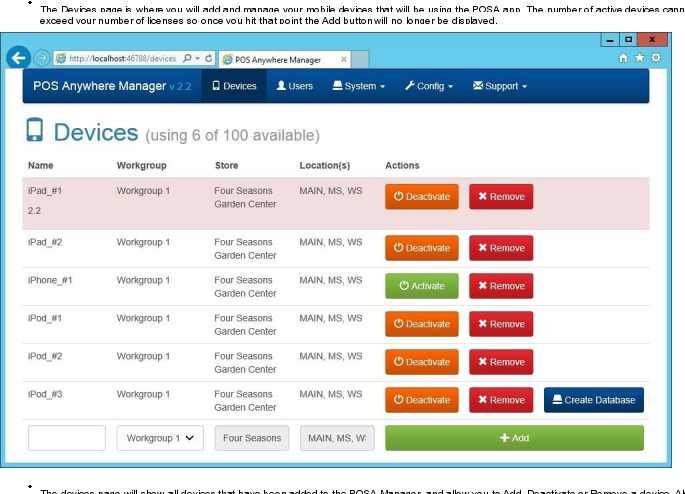This screenshot has height=494, width=685.
Task: Maximize the browser window
Action: (628, 40)
